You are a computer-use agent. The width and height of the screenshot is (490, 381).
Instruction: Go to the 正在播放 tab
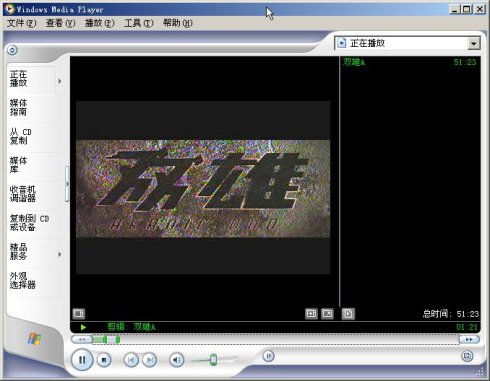(x=31, y=79)
